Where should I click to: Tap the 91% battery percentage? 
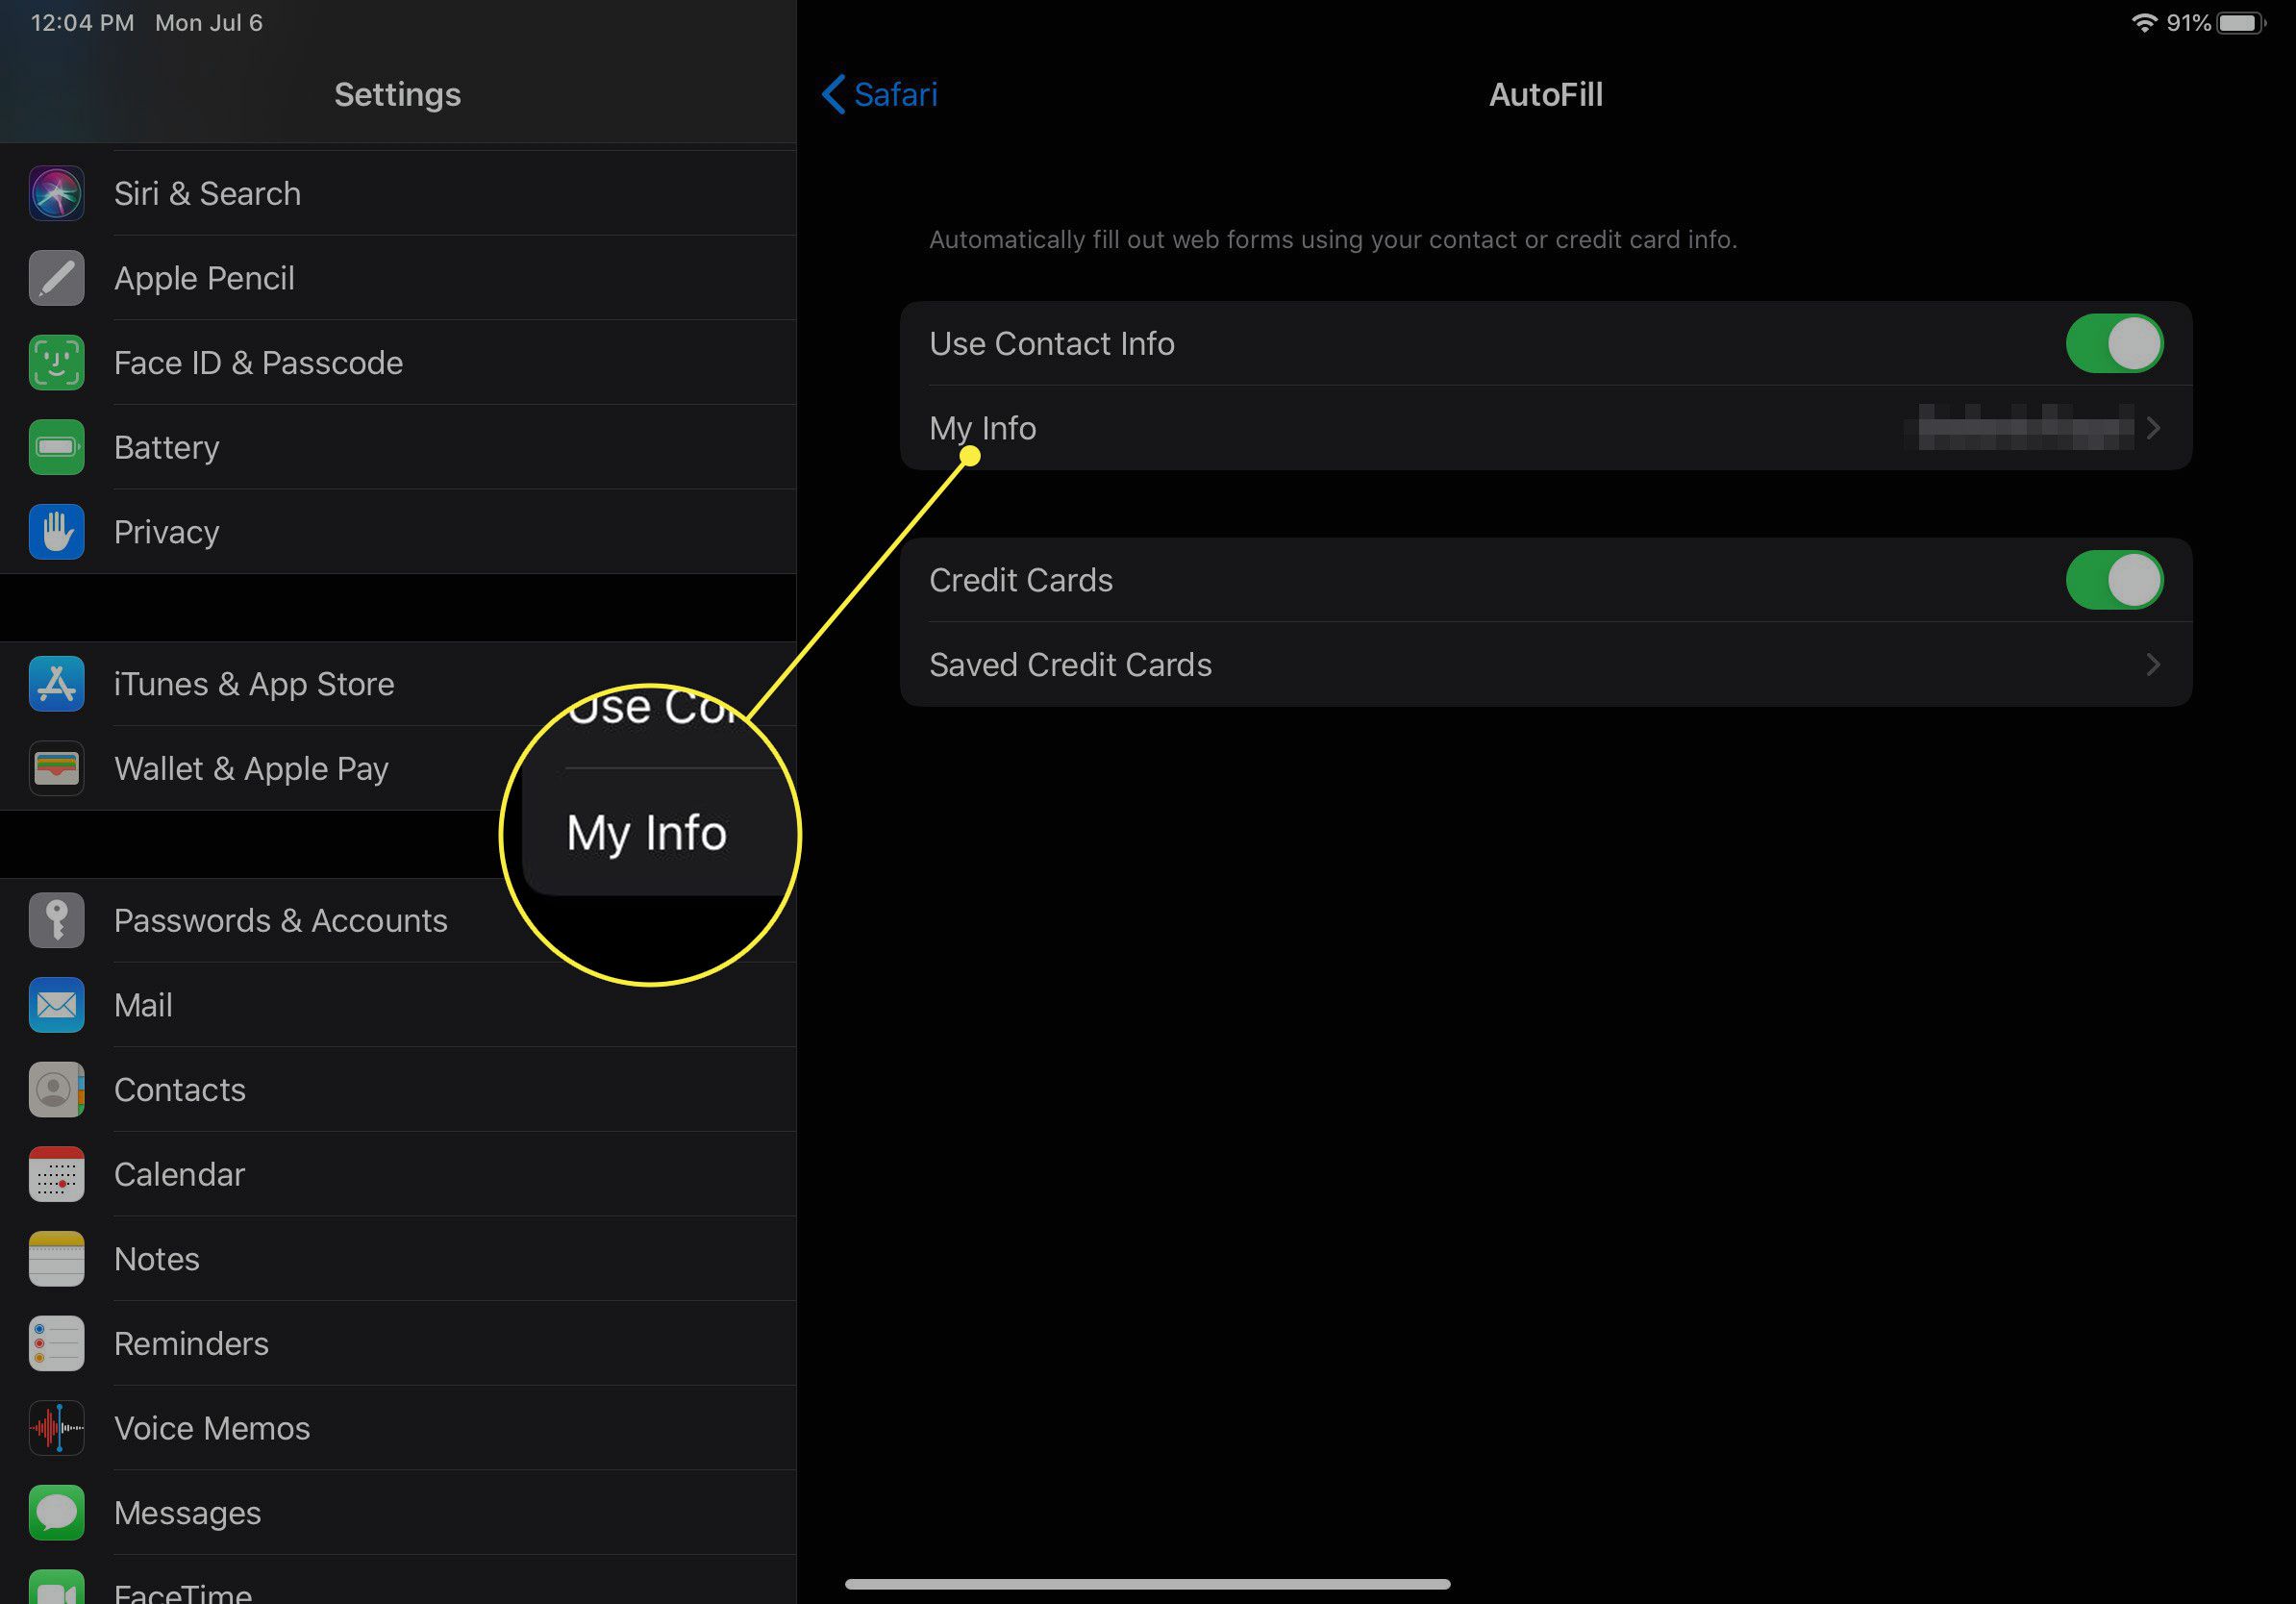pyautogui.click(x=2188, y=23)
